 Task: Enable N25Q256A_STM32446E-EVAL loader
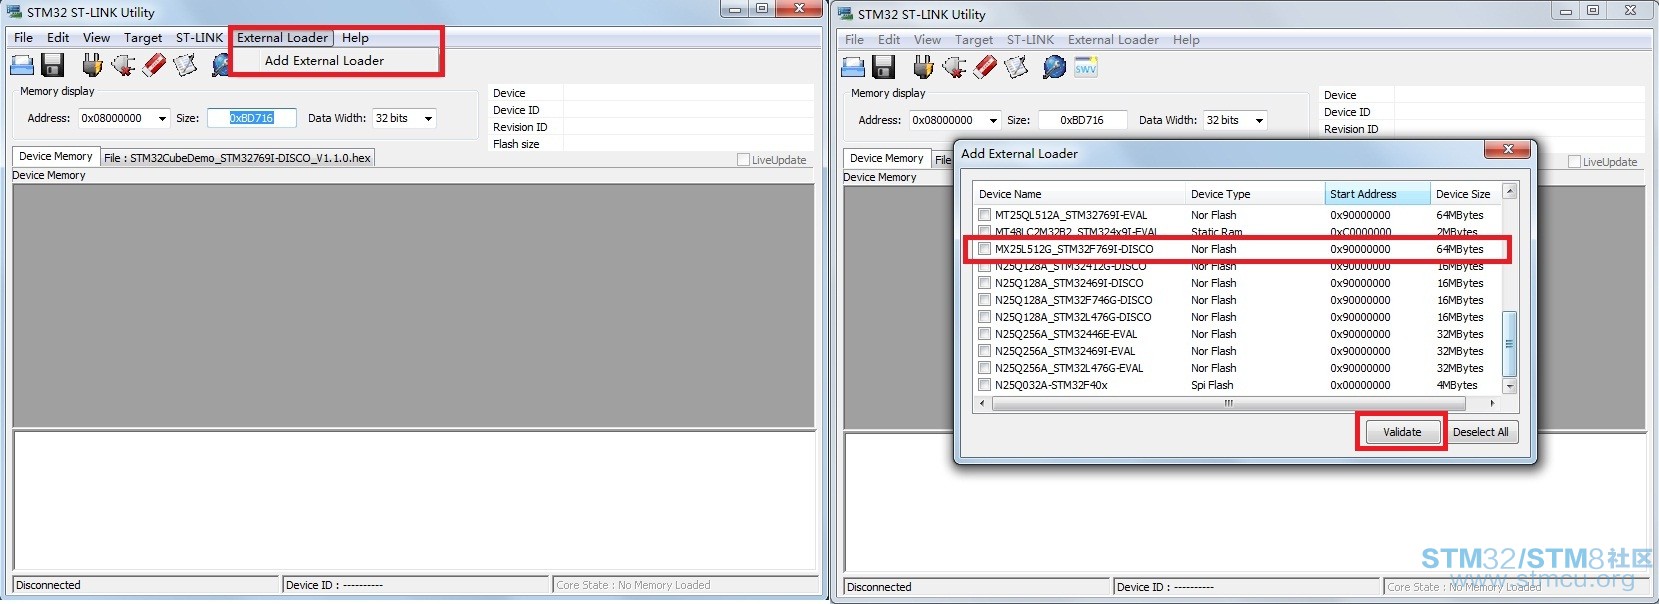[x=985, y=334]
